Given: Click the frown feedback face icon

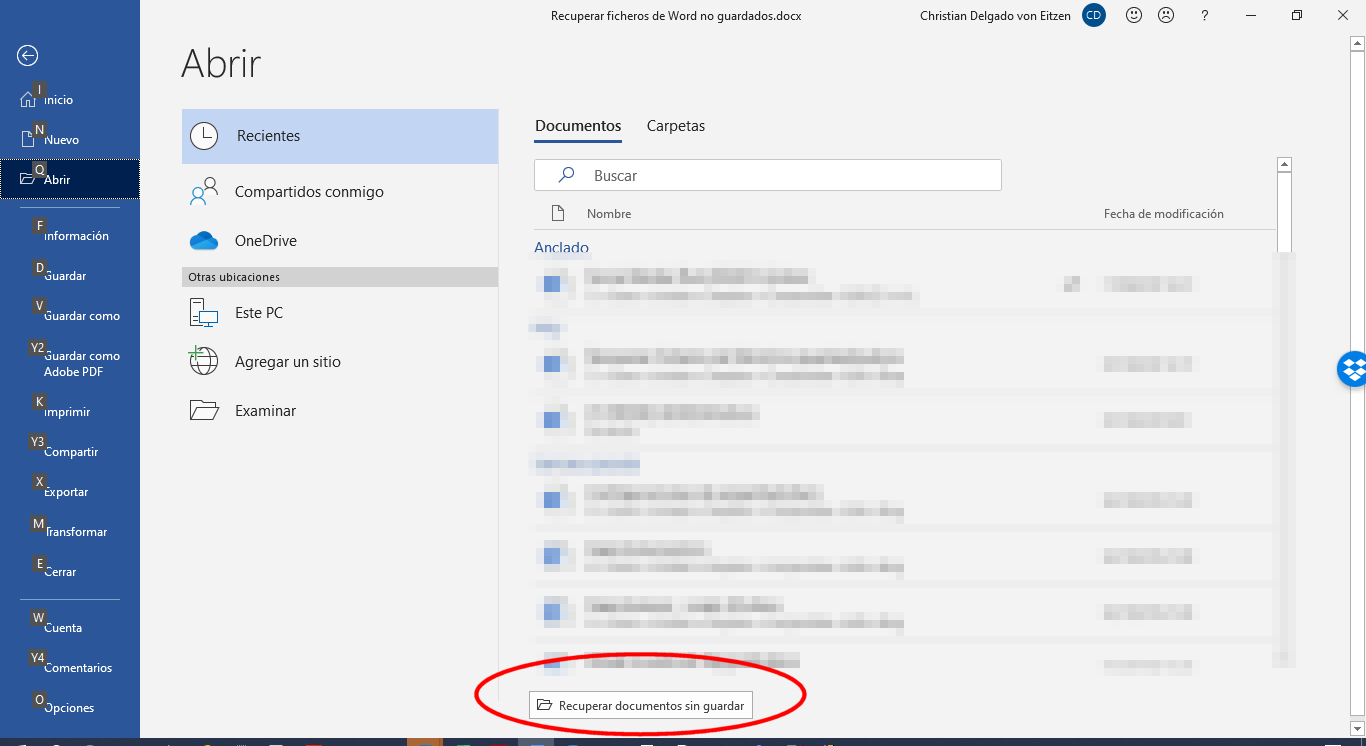Looking at the screenshot, I should pos(1166,16).
